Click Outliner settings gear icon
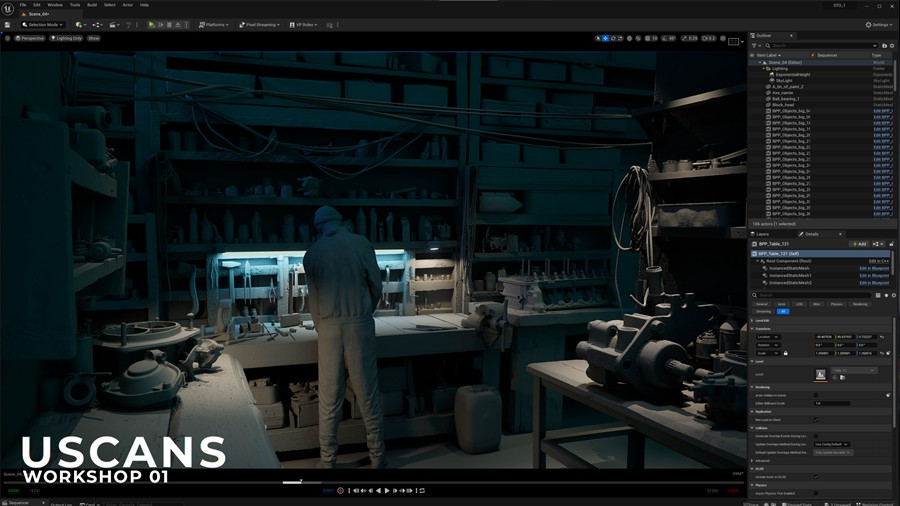 [x=892, y=45]
